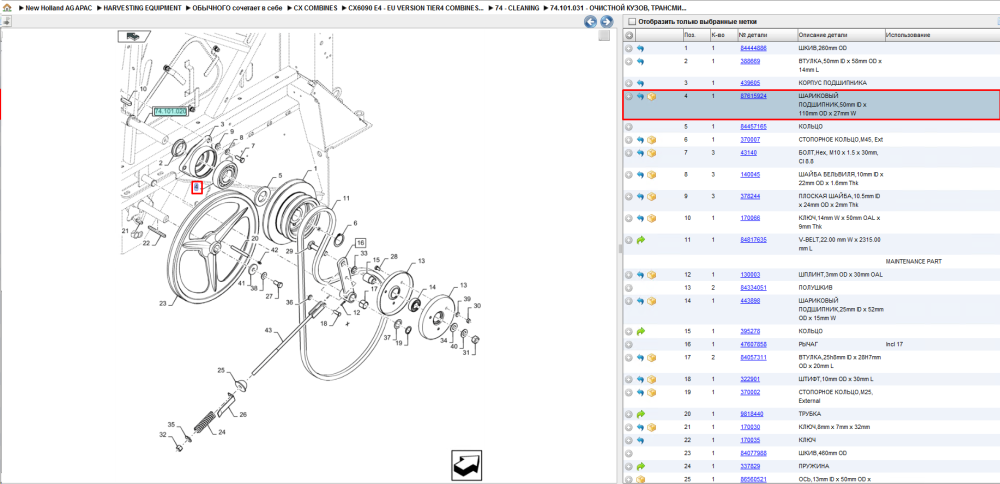
Task: Click reference label 74.101.020 in the diagram
Action: point(170,111)
